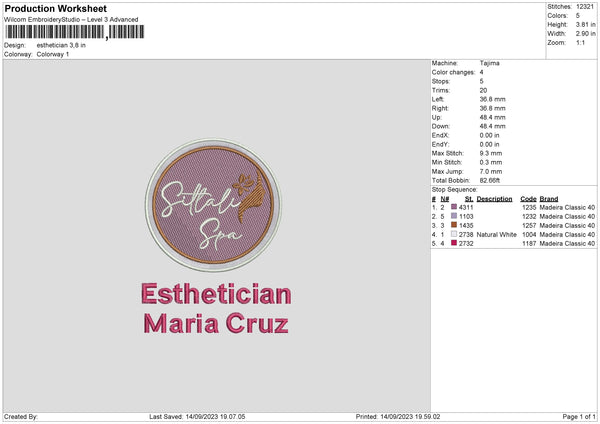
Task: Click the Max Stitch value 9.3 mm
Action: pyautogui.click(x=491, y=153)
